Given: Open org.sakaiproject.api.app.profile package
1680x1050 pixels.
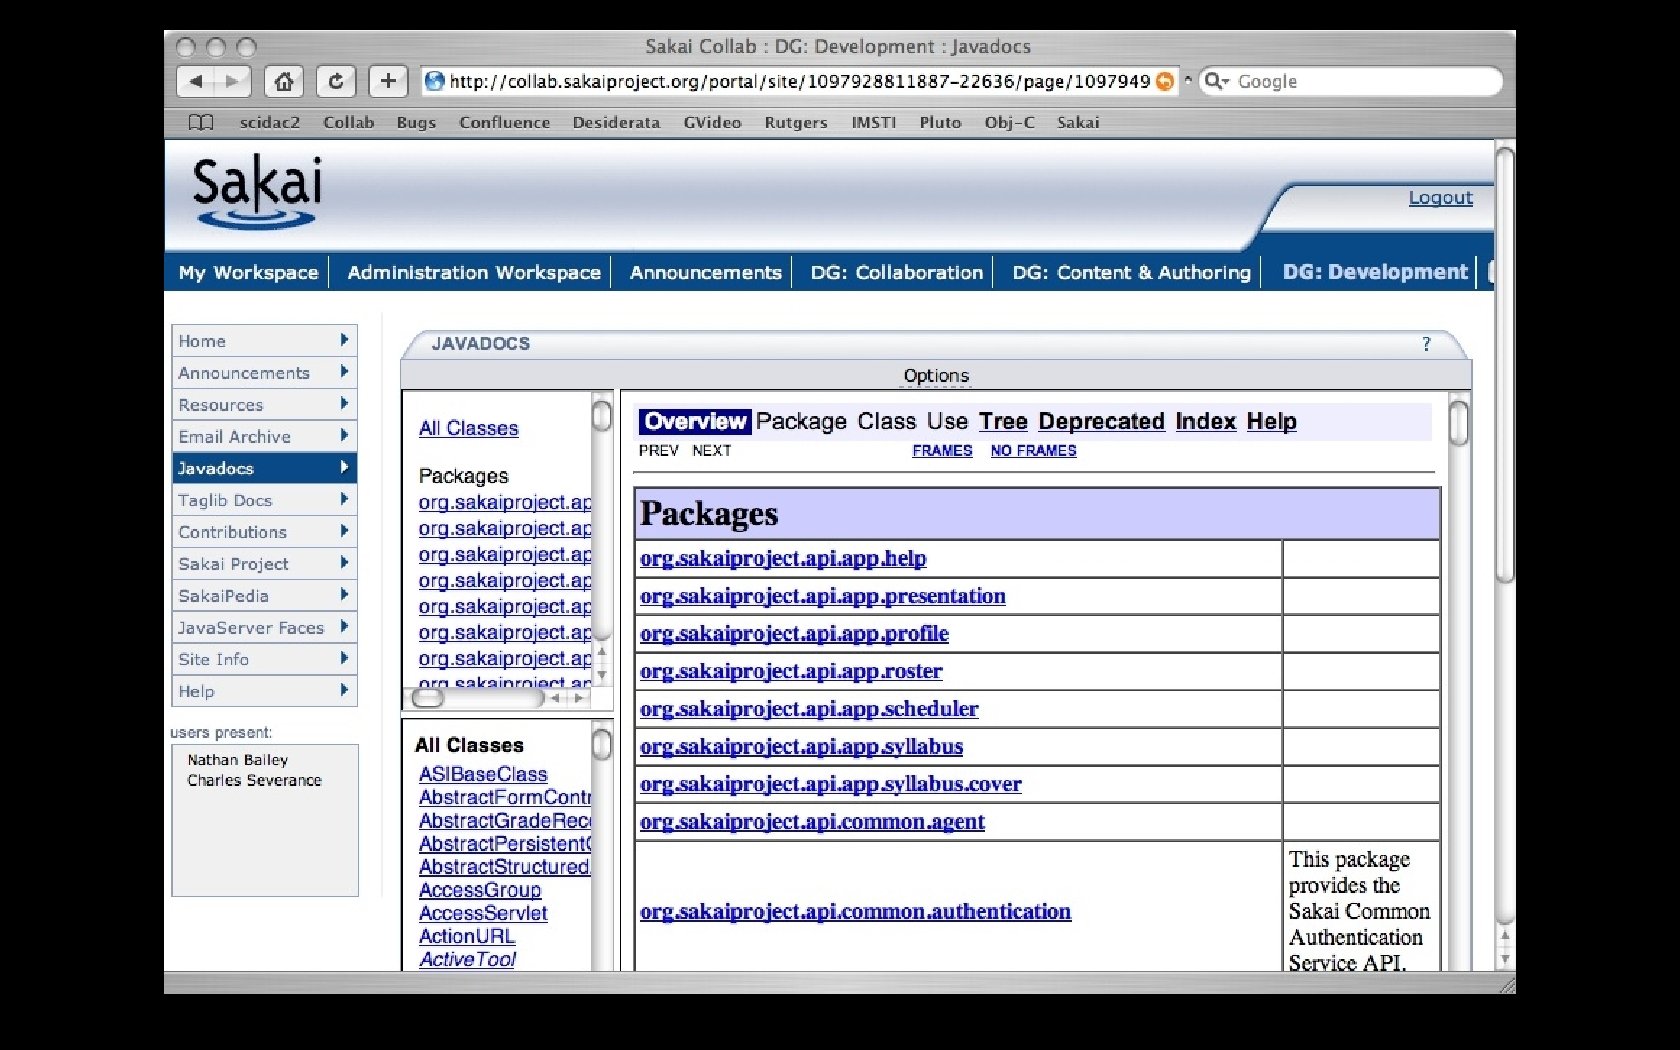Looking at the screenshot, I should (x=794, y=634).
